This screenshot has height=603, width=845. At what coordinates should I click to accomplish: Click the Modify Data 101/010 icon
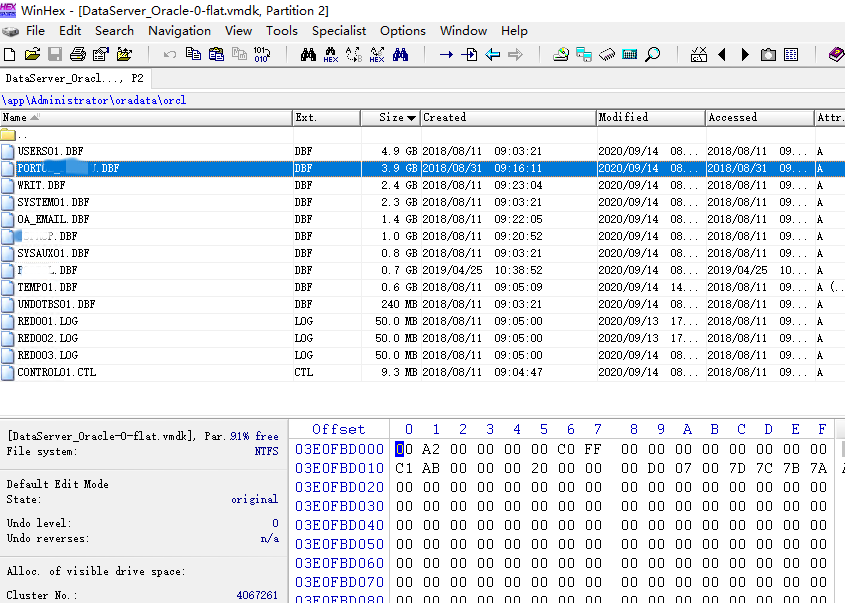tap(262, 54)
